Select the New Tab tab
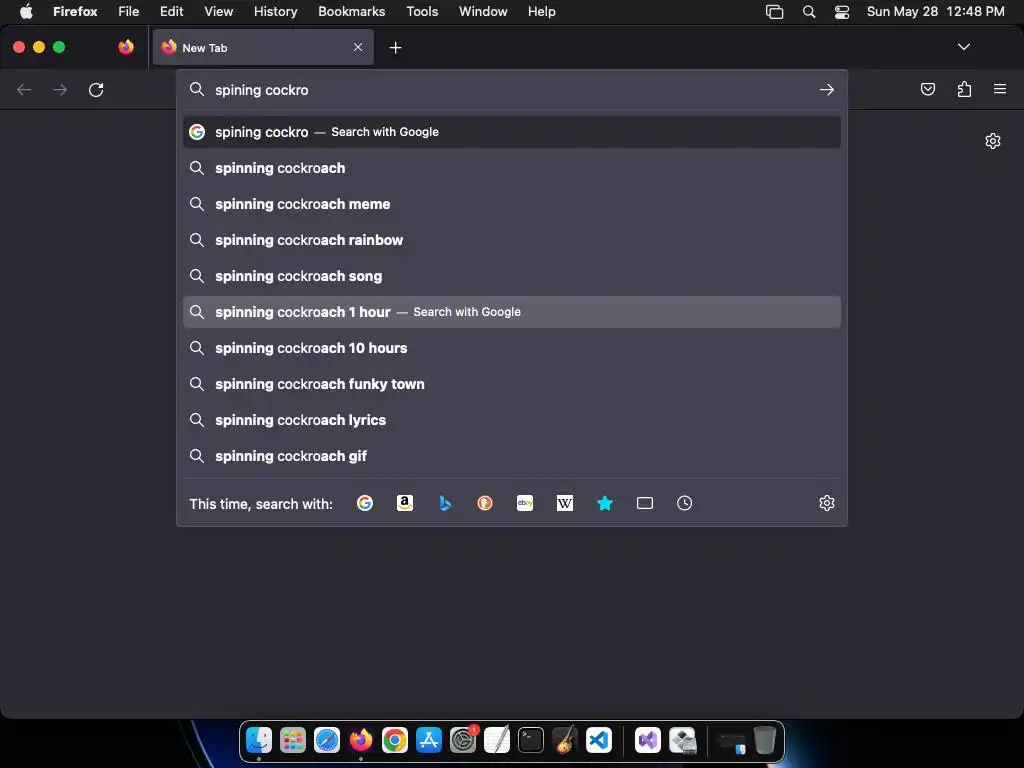Image resolution: width=1024 pixels, height=768 pixels. point(263,48)
